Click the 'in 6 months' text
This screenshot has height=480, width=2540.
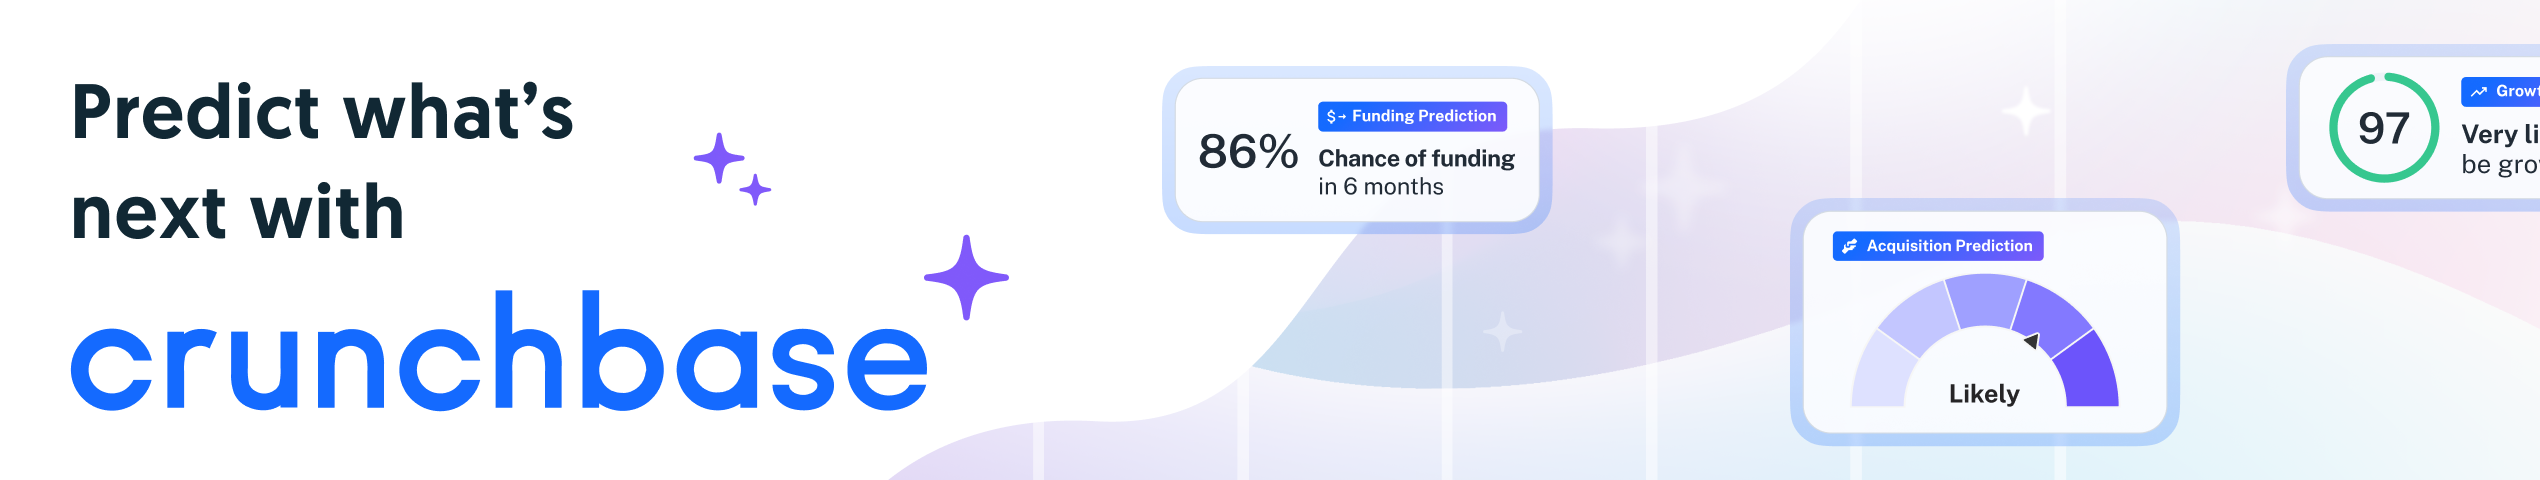click(1380, 187)
